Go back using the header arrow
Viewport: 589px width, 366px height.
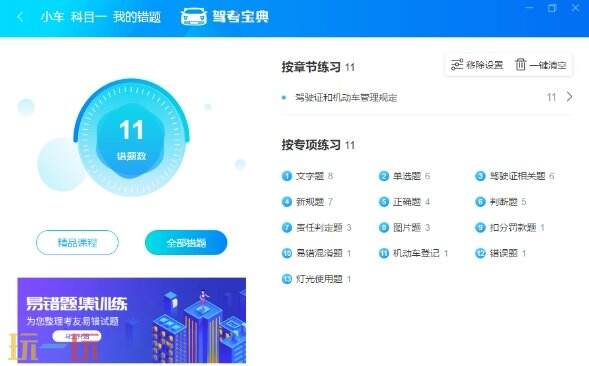[x=20, y=17]
